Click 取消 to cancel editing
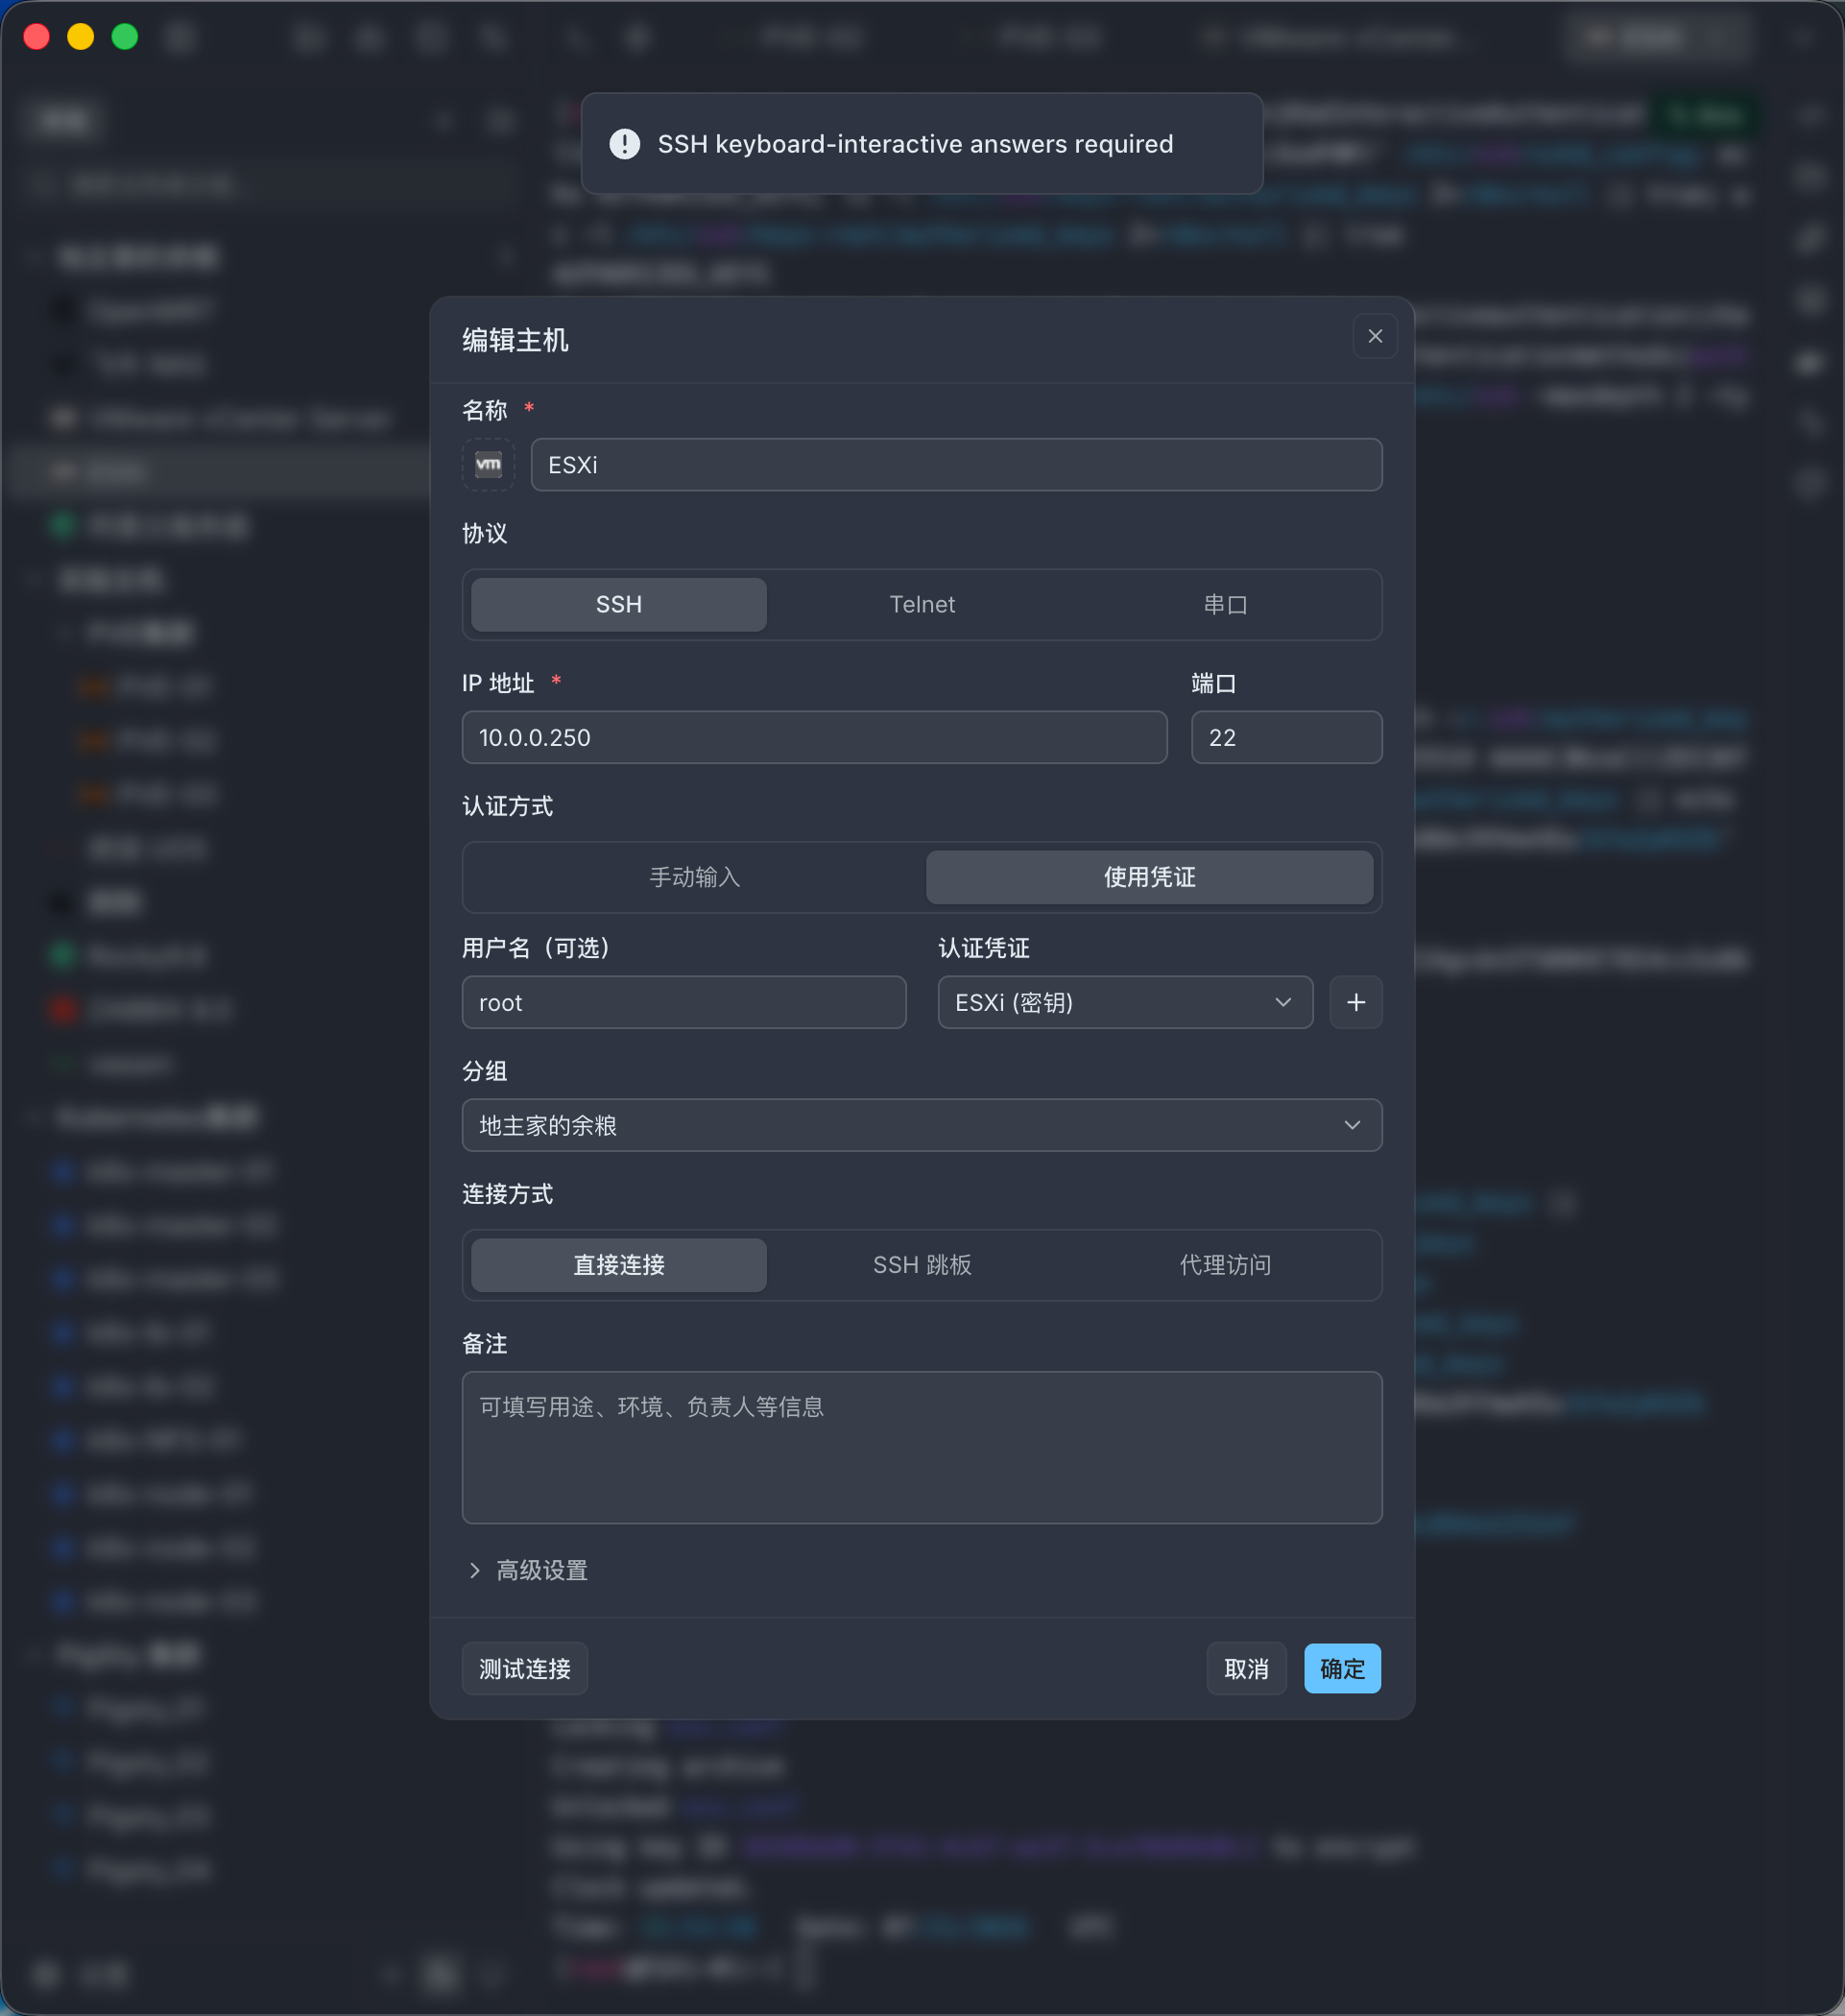This screenshot has height=2016, width=1845. [1246, 1668]
